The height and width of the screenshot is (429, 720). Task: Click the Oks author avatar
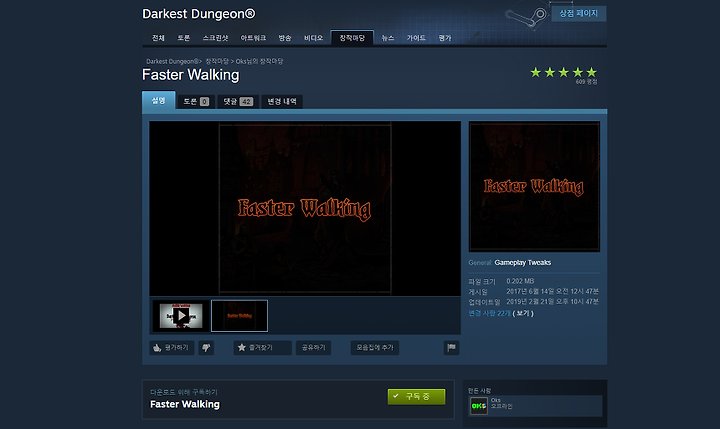click(478, 406)
